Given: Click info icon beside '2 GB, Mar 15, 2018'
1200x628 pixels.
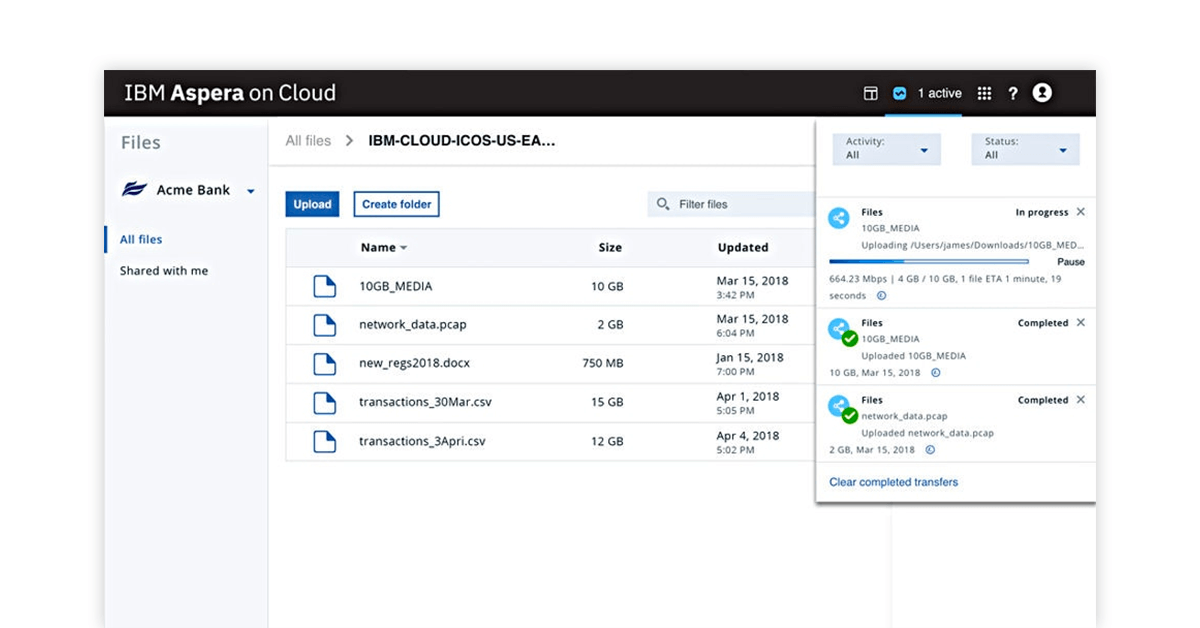Looking at the screenshot, I should pos(930,450).
